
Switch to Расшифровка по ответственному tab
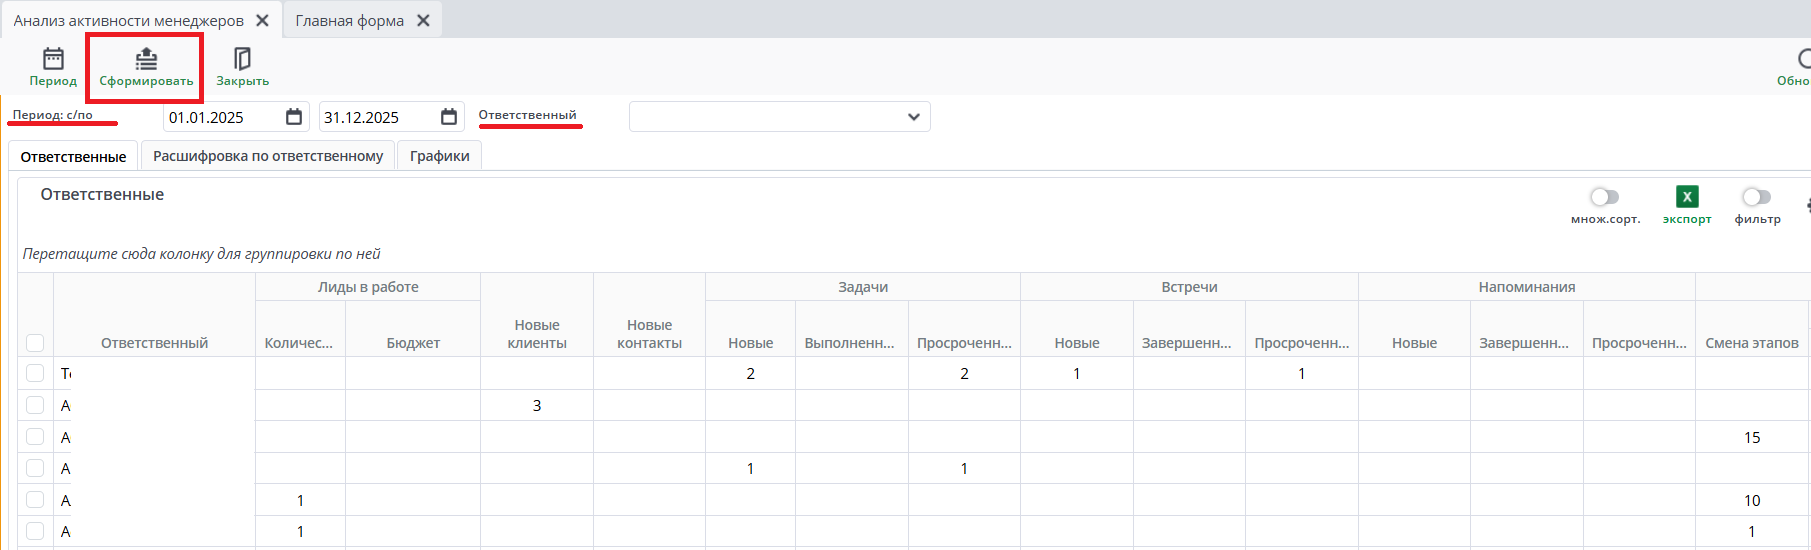tap(268, 156)
